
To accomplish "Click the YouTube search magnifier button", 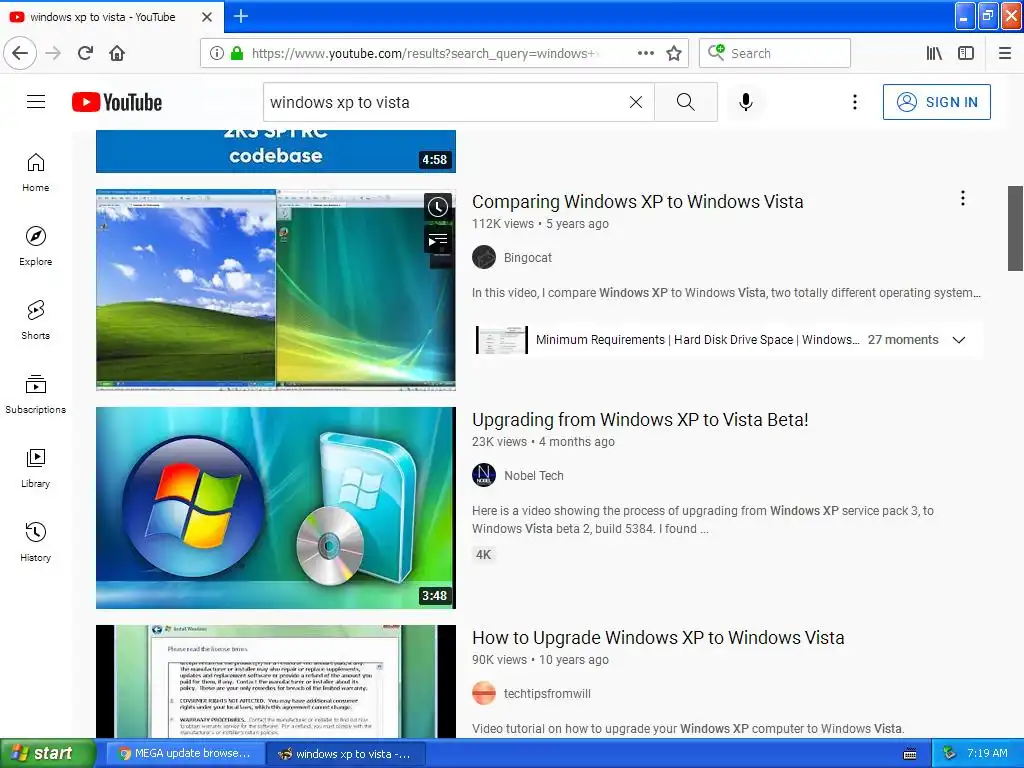I will pos(686,102).
